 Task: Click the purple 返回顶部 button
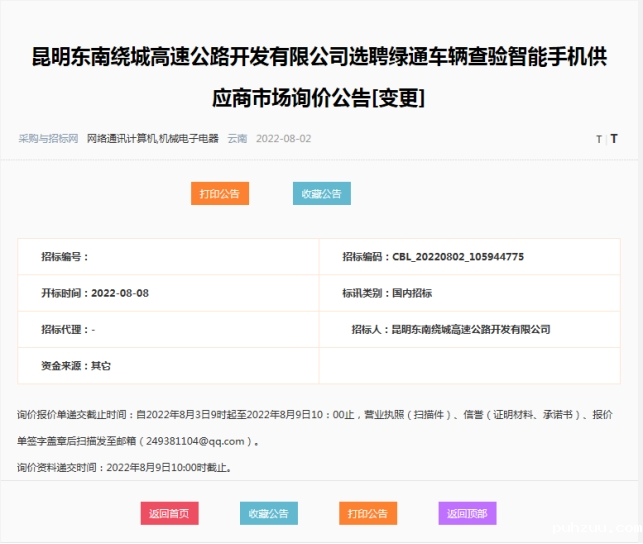pos(467,513)
